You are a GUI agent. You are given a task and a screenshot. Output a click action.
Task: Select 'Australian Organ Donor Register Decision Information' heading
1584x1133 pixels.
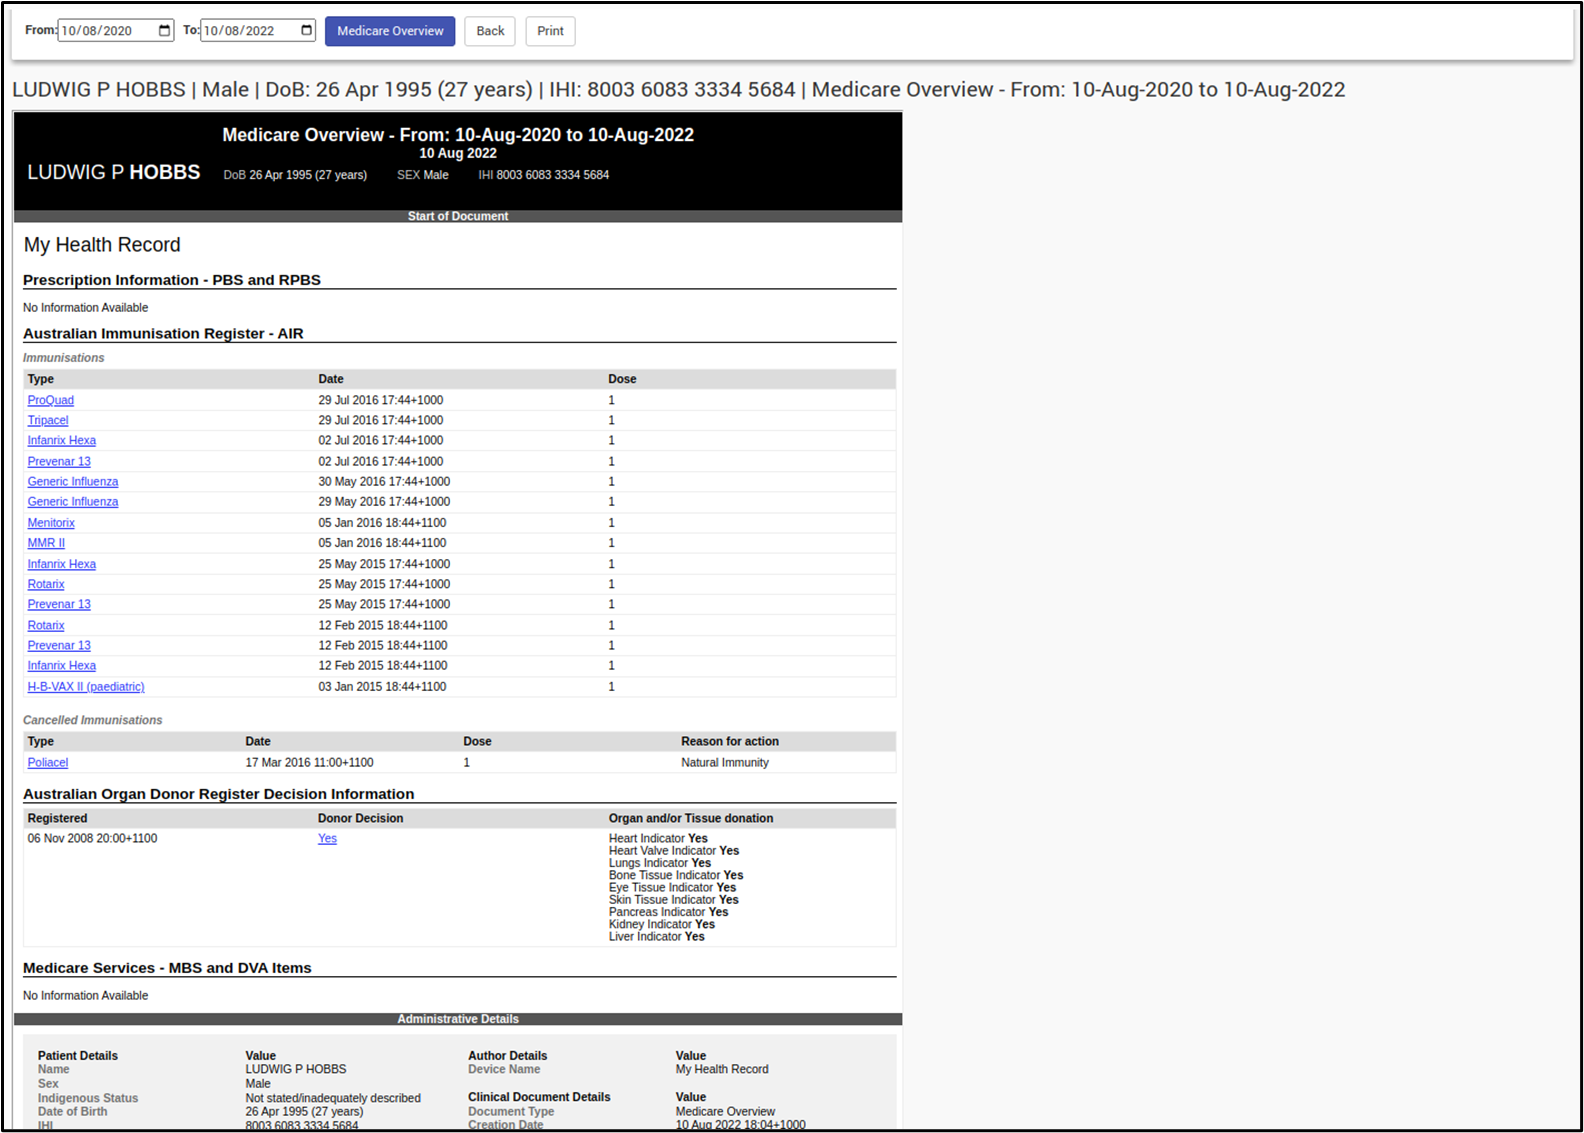click(x=218, y=794)
